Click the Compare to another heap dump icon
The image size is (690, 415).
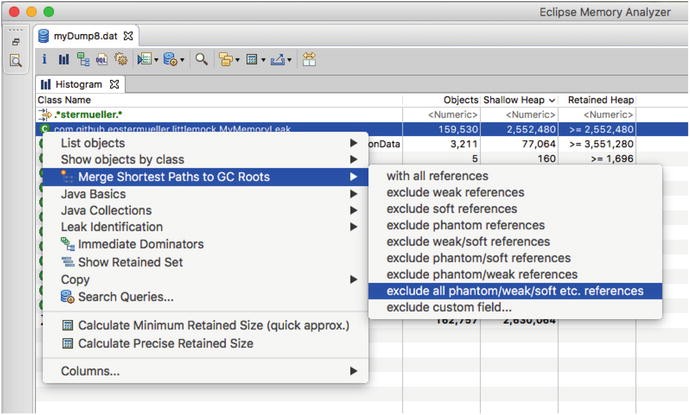click(x=309, y=59)
